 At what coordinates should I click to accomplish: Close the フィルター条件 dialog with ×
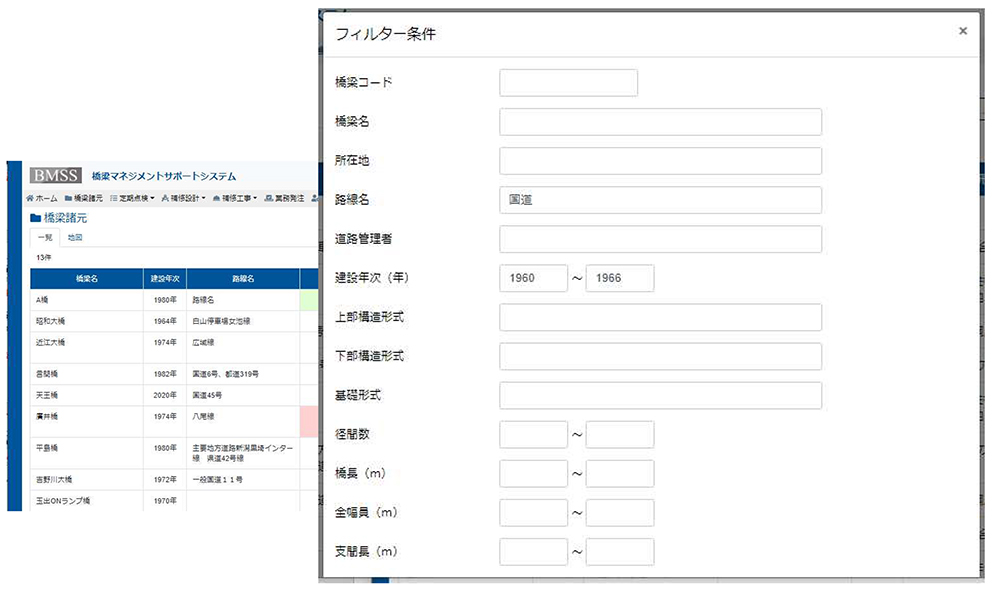point(963,32)
